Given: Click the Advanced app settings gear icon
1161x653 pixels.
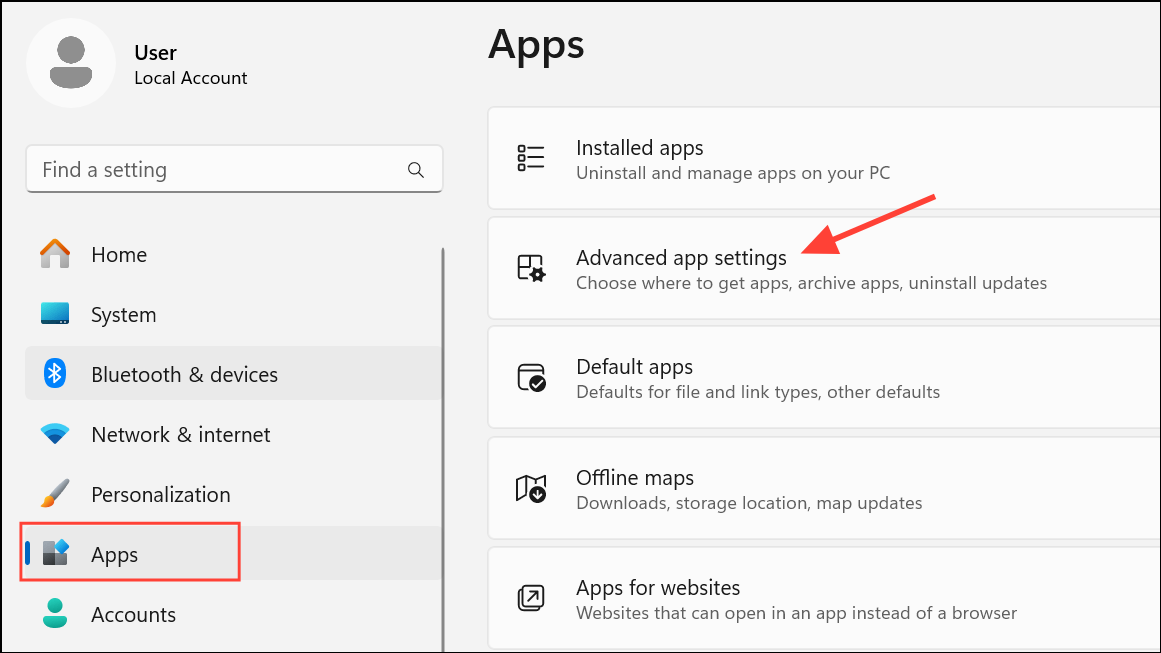Looking at the screenshot, I should [x=531, y=268].
